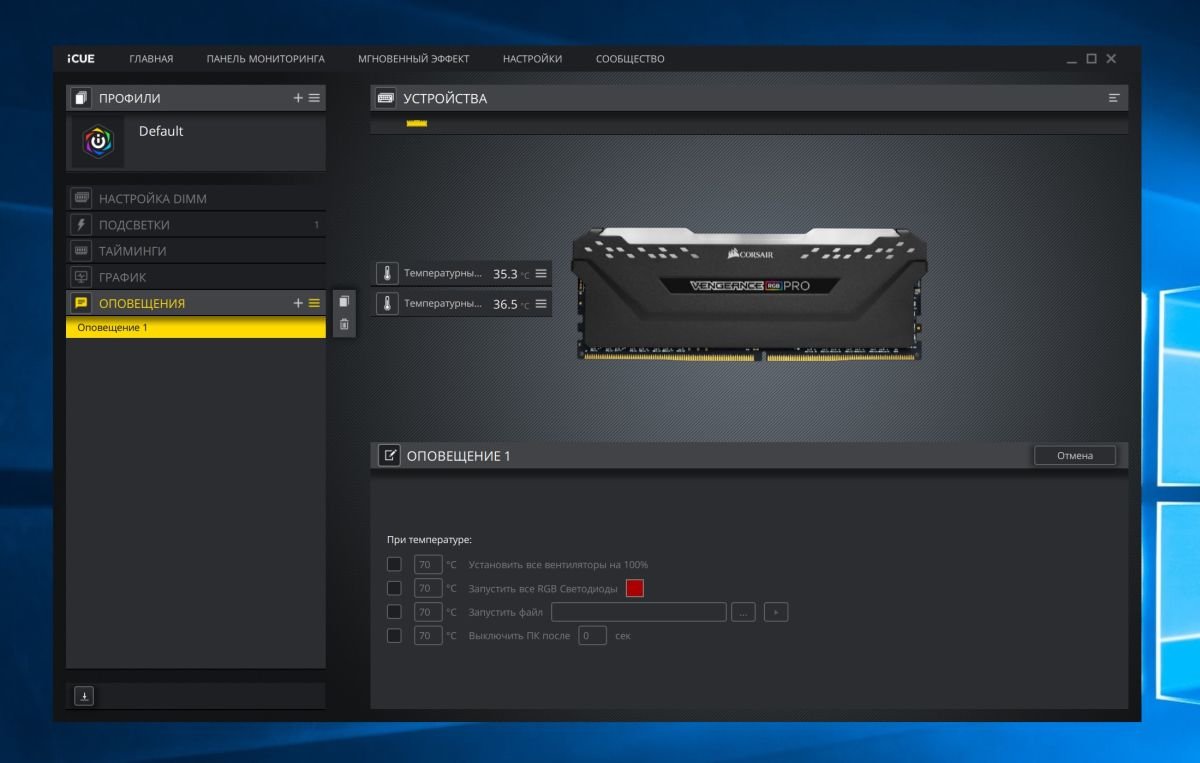Viewport: 1200px width, 763px height.
Task: Click the ПРОФИЛИ panel icon
Action: [81, 98]
